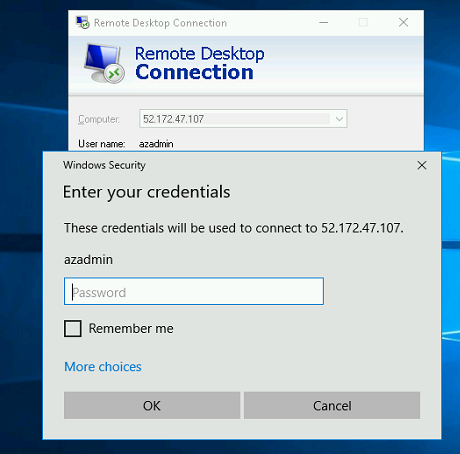Viewport: 460px width, 454px height.
Task: Focus the Password input field
Action: click(x=194, y=291)
